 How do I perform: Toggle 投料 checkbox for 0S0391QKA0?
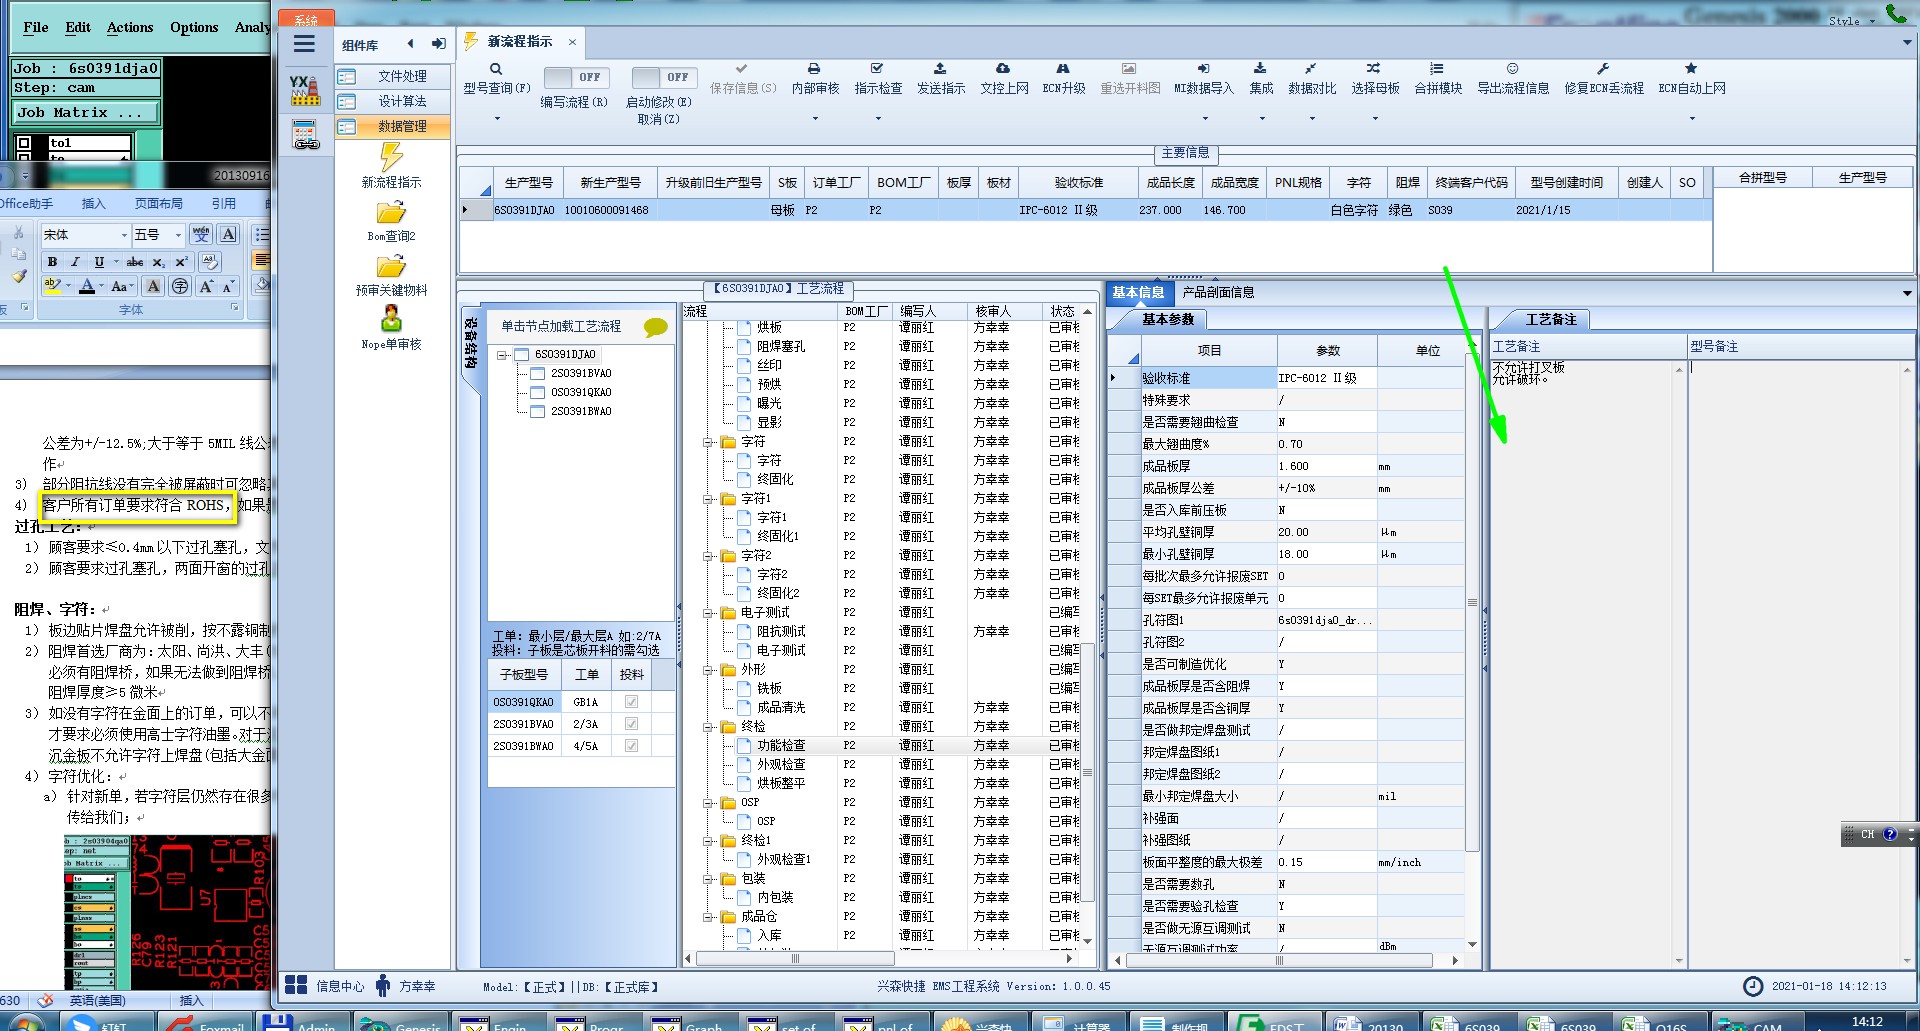(x=631, y=702)
